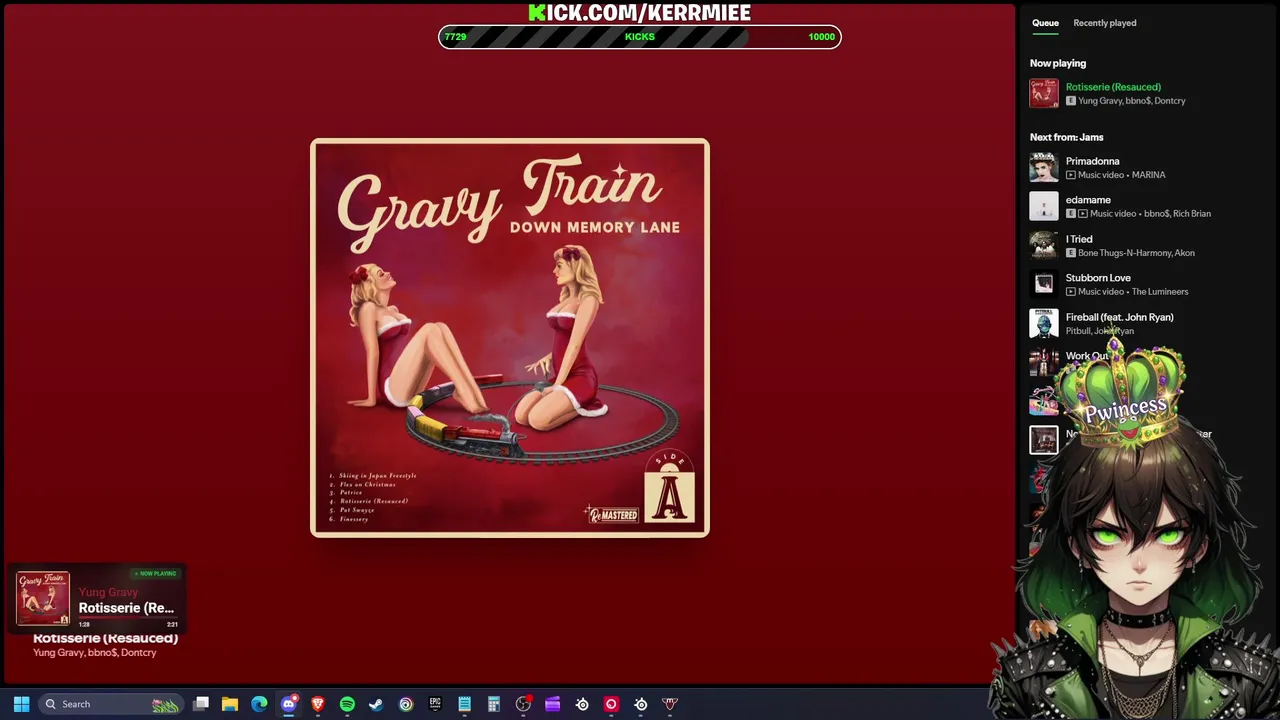Screen dimensions: 1280x720
Task: Click the explicit E badge under I Tried
Action: pos(1070,253)
